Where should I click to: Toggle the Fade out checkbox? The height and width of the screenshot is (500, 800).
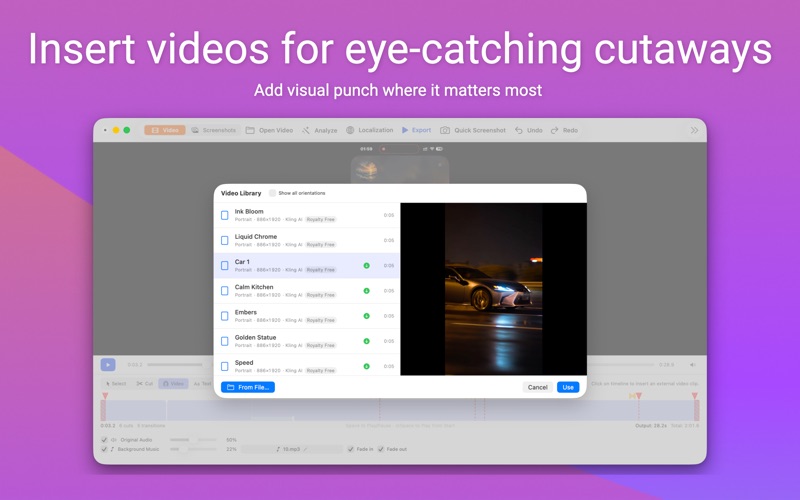(381, 449)
